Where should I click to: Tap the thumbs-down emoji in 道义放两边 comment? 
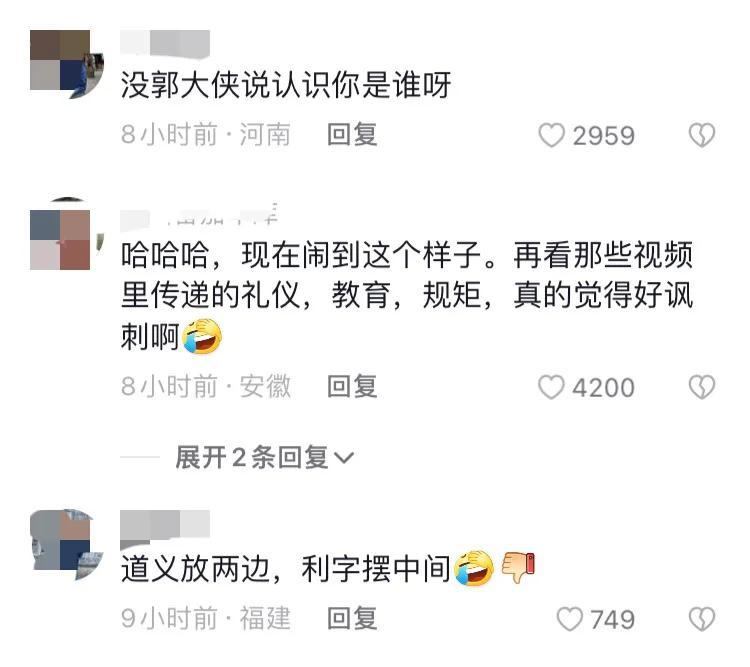tap(518, 567)
